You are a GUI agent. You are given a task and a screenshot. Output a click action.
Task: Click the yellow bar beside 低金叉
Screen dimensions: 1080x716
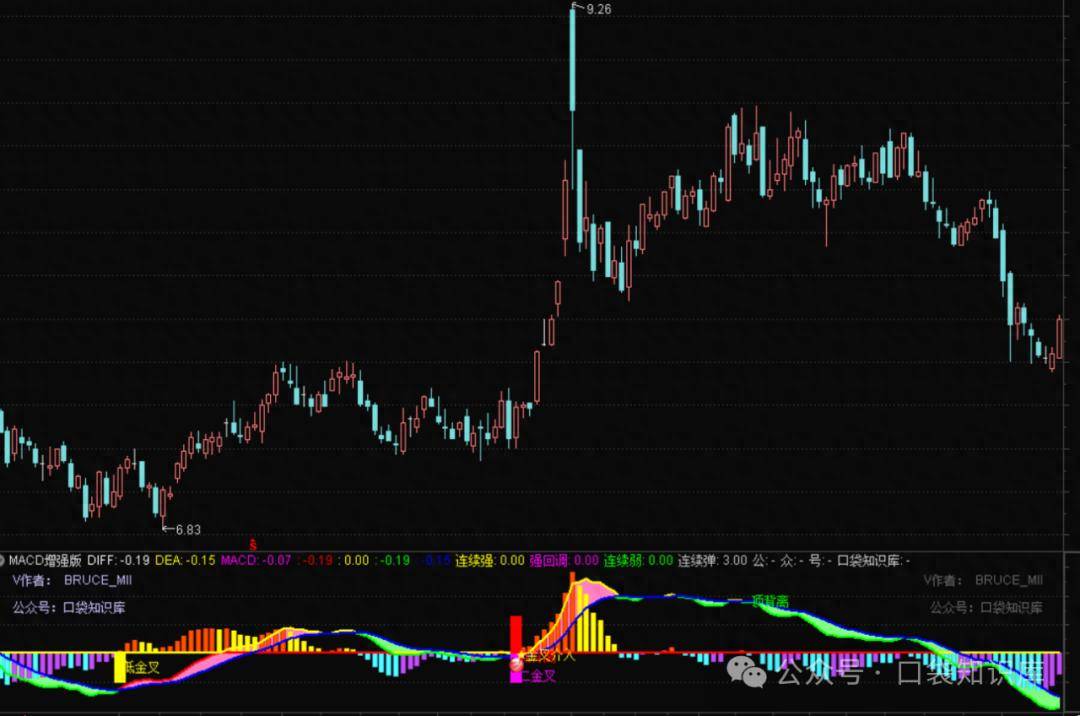tap(120, 668)
